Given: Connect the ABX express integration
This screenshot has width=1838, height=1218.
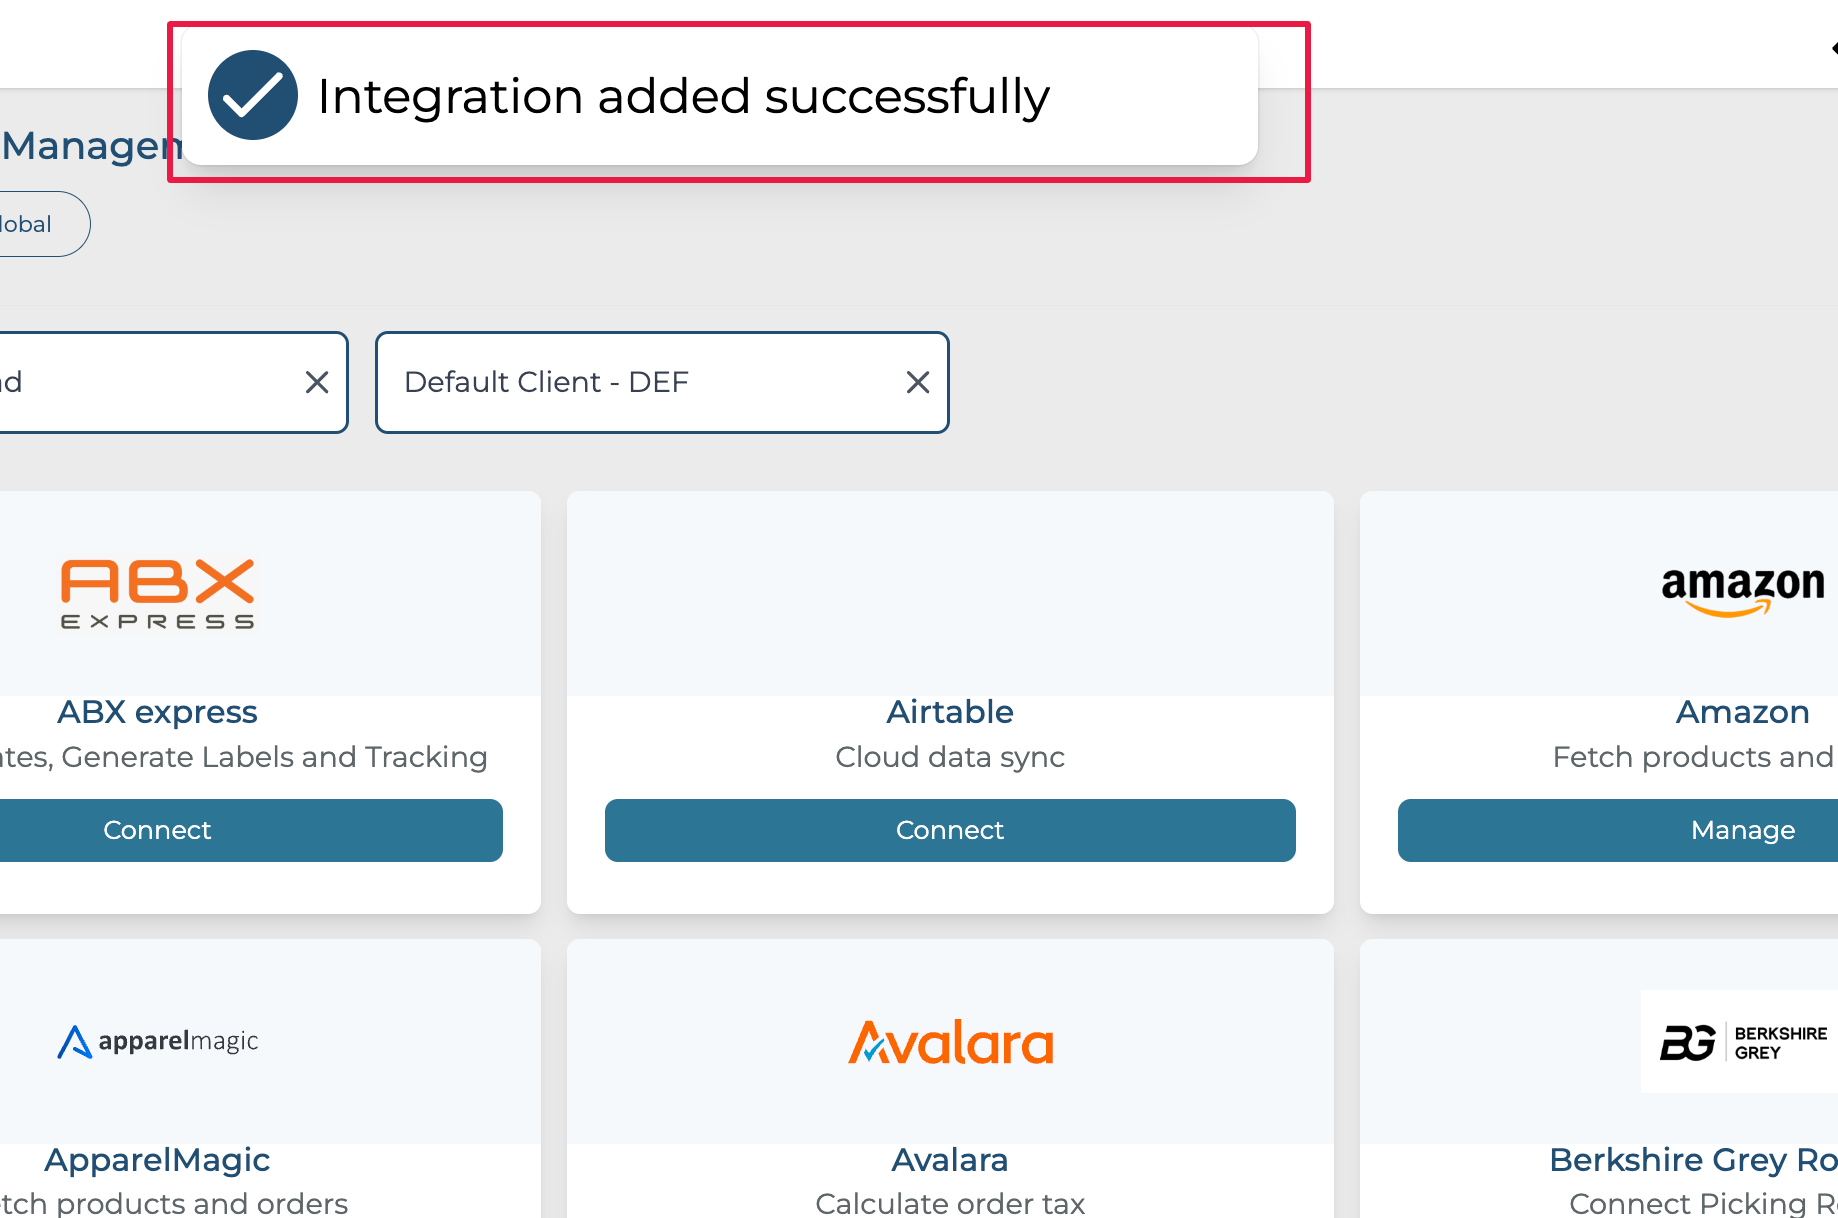Looking at the screenshot, I should 158,830.
